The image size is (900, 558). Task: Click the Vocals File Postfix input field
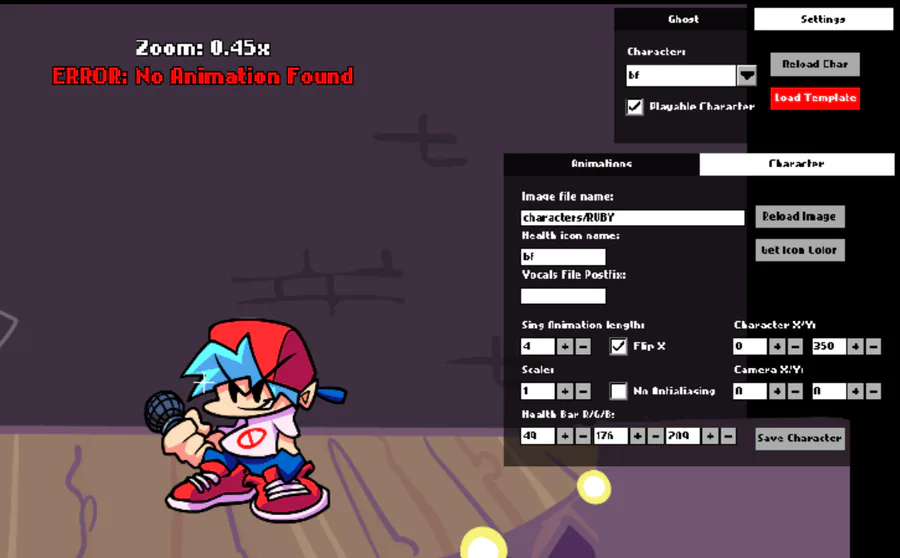coord(563,296)
